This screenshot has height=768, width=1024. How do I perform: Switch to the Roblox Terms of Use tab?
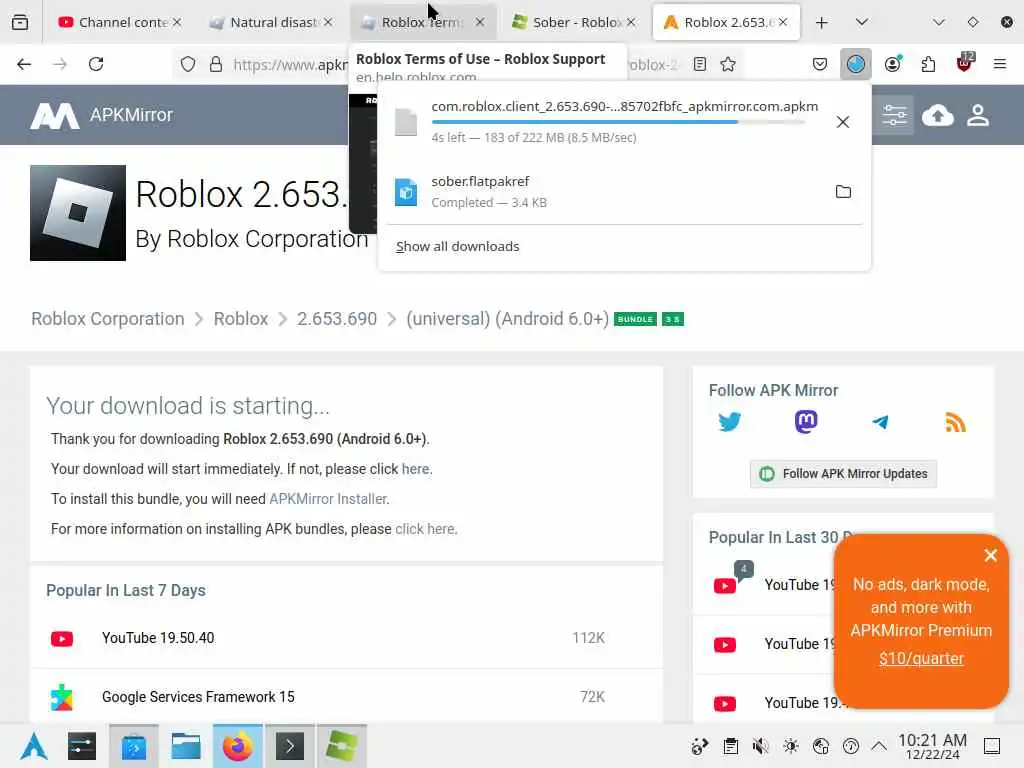pos(423,22)
